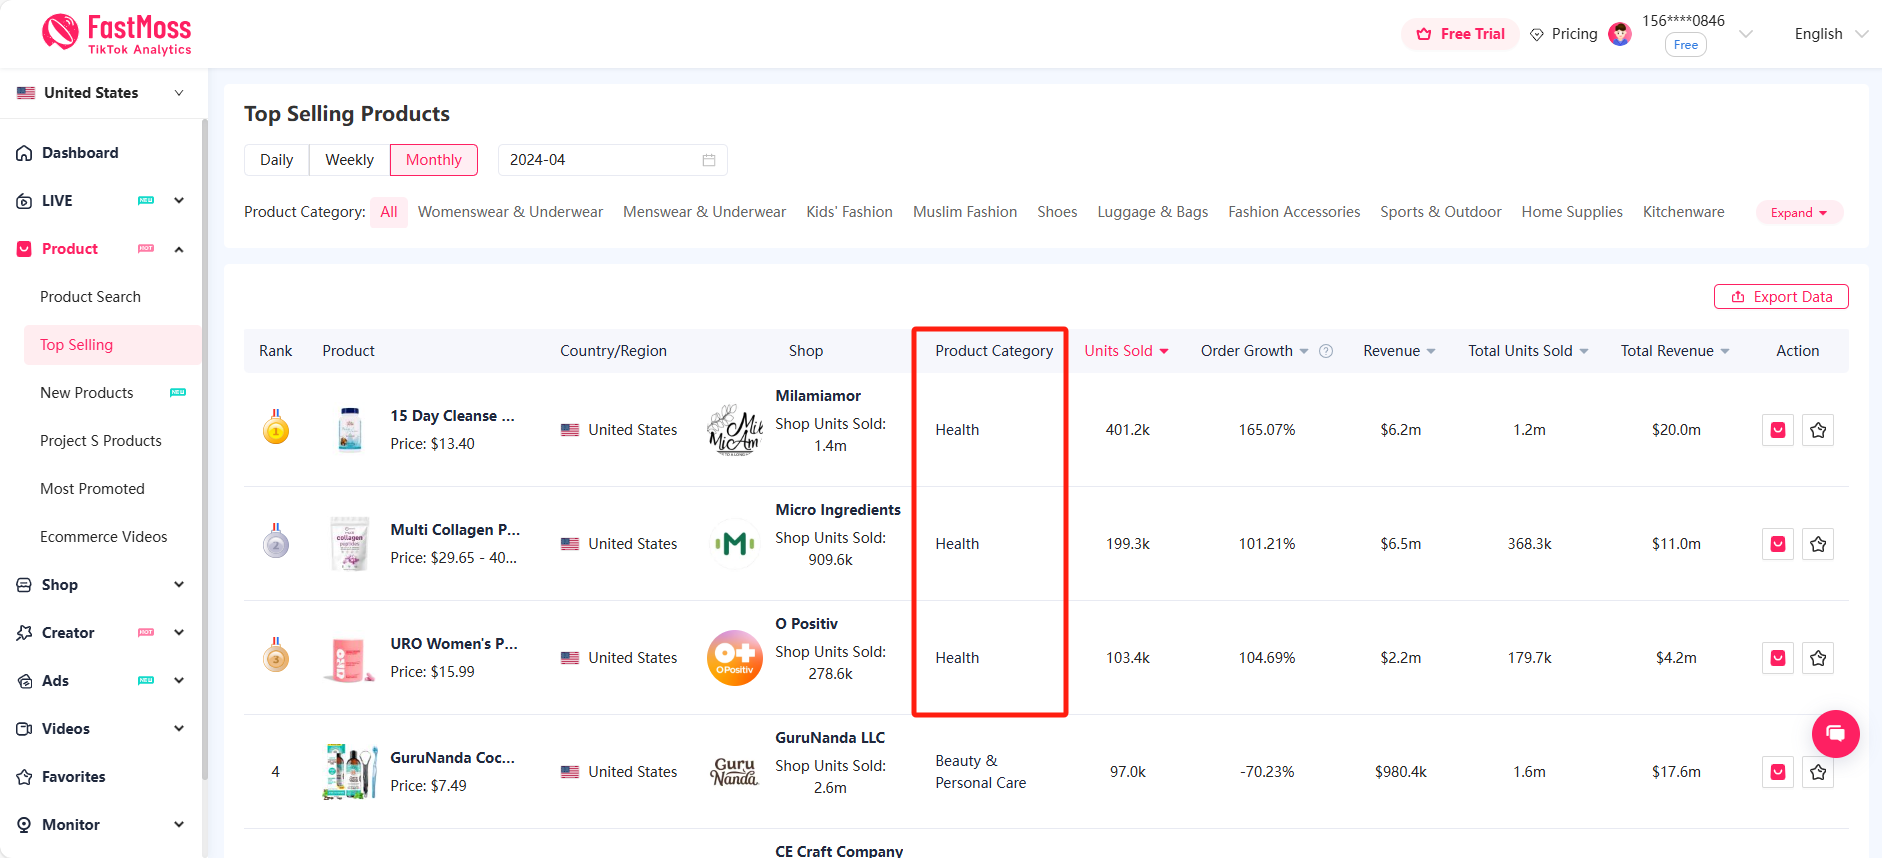This screenshot has height=858, width=1882.
Task: Expand the product category list
Action: (1798, 212)
